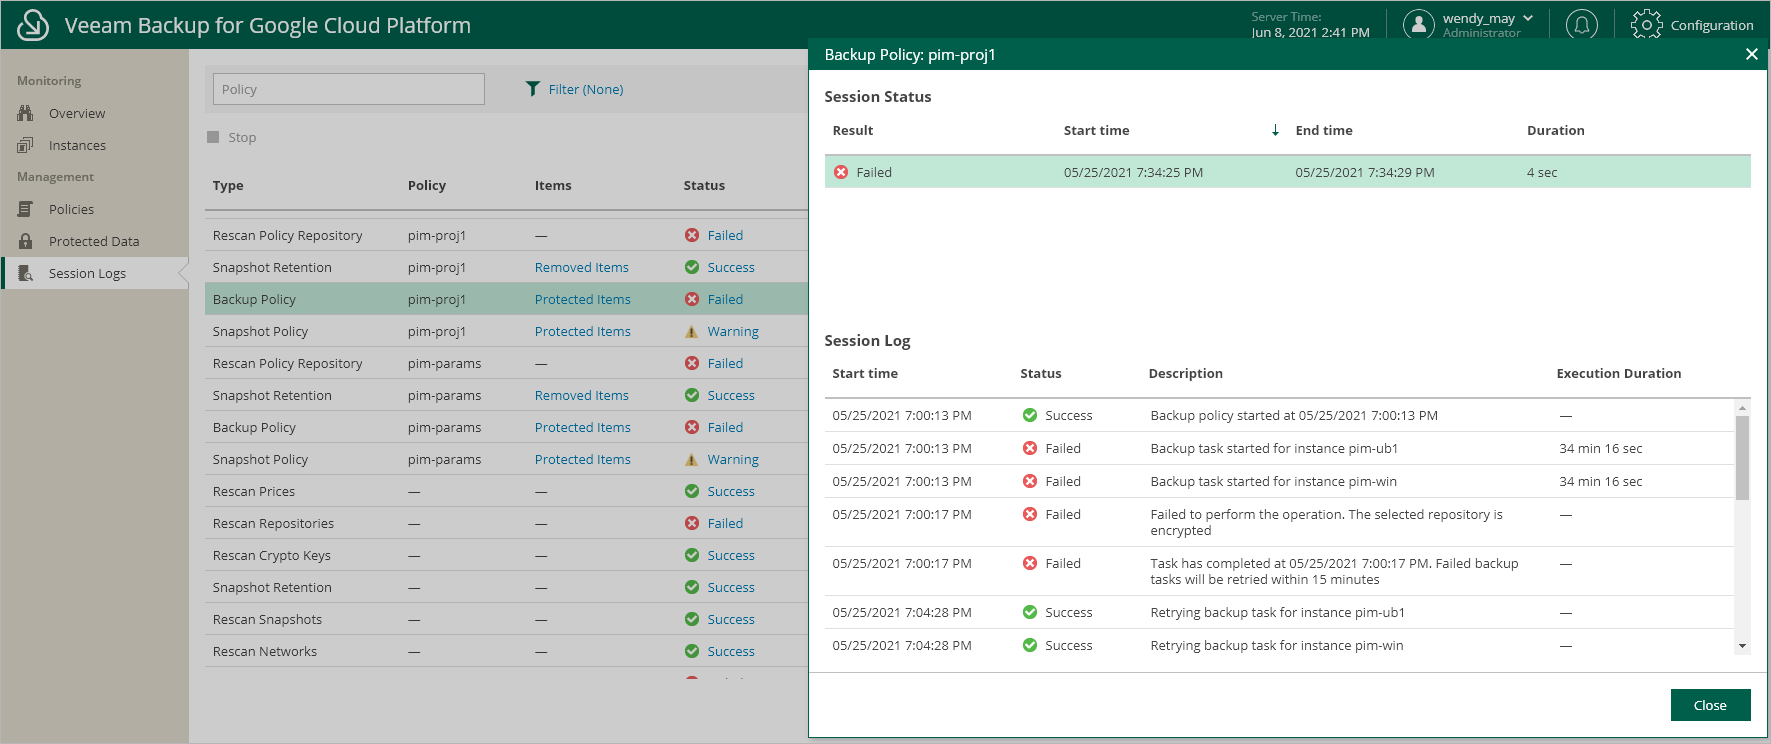The height and width of the screenshot is (744, 1771).
Task: Select 'Retrying backup task for instance pim-win' log entry
Action: pos(1279,645)
